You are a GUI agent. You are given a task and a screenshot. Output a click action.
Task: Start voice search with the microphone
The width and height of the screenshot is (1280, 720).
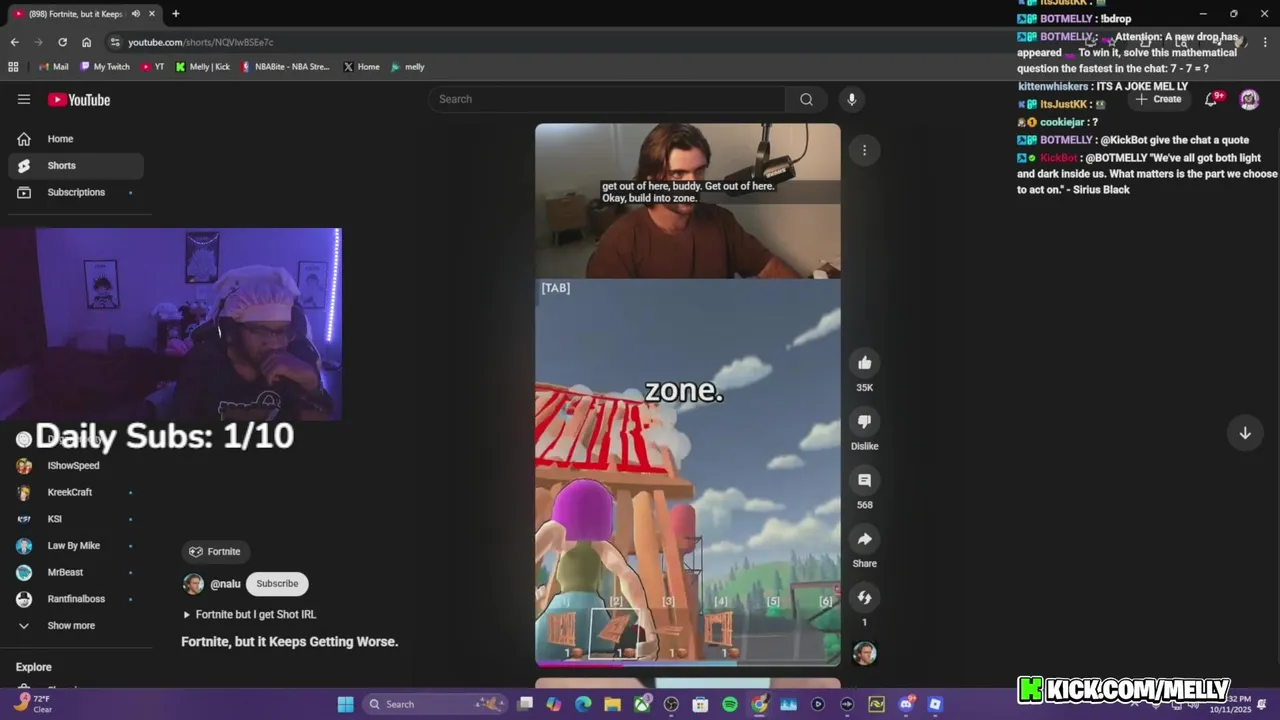(x=852, y=99)
